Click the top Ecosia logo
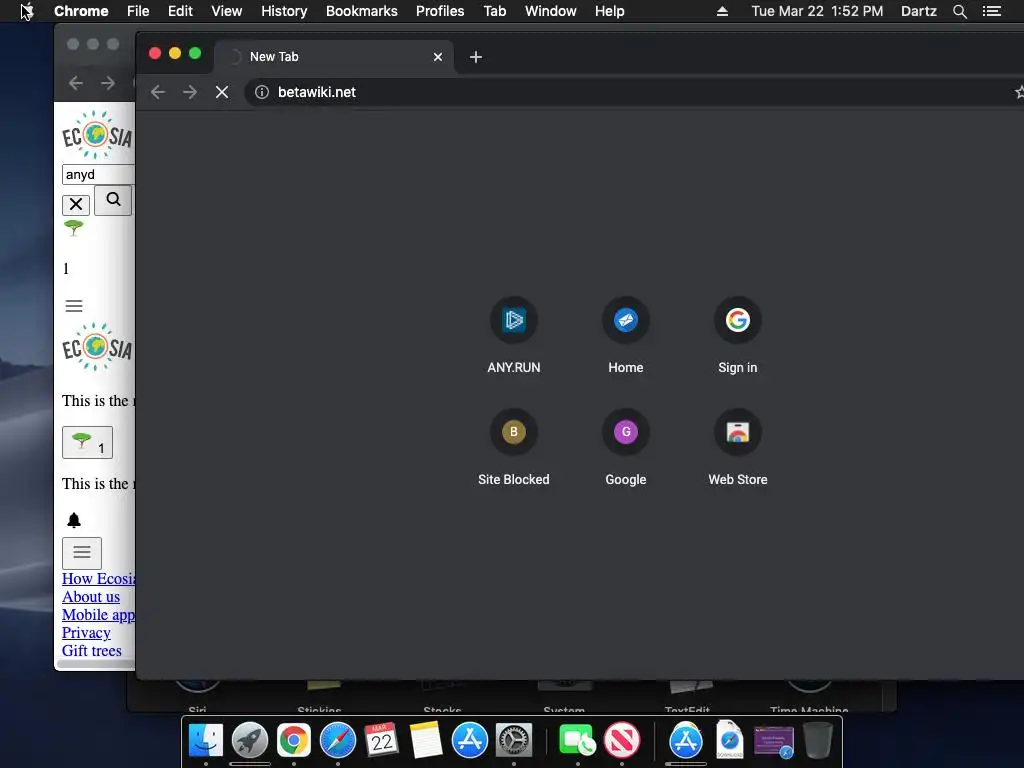Image resolution: width=1024 pixels, height=768 pixels. pyautogui.click(x=97, y=135)
